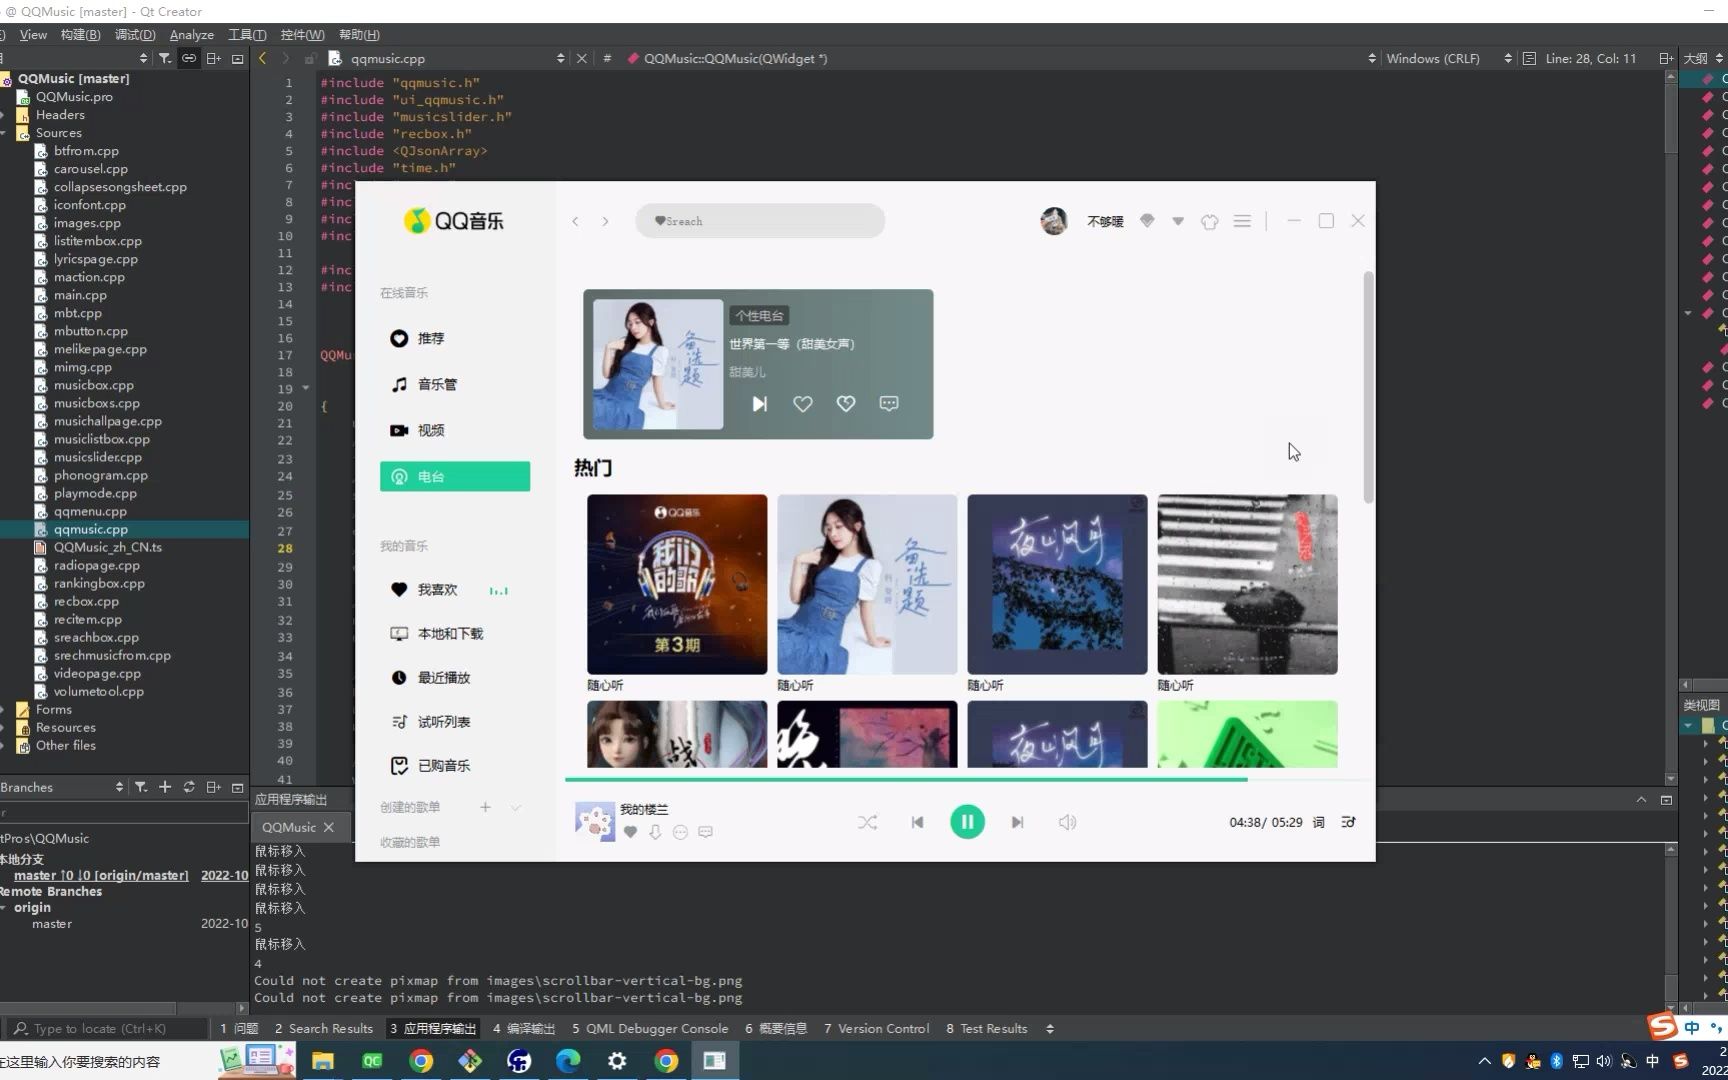The width and height of the screenshot is (1728, 1080).
Task: Open the skin shirt icon
Action: click(x=1210, y=221)
